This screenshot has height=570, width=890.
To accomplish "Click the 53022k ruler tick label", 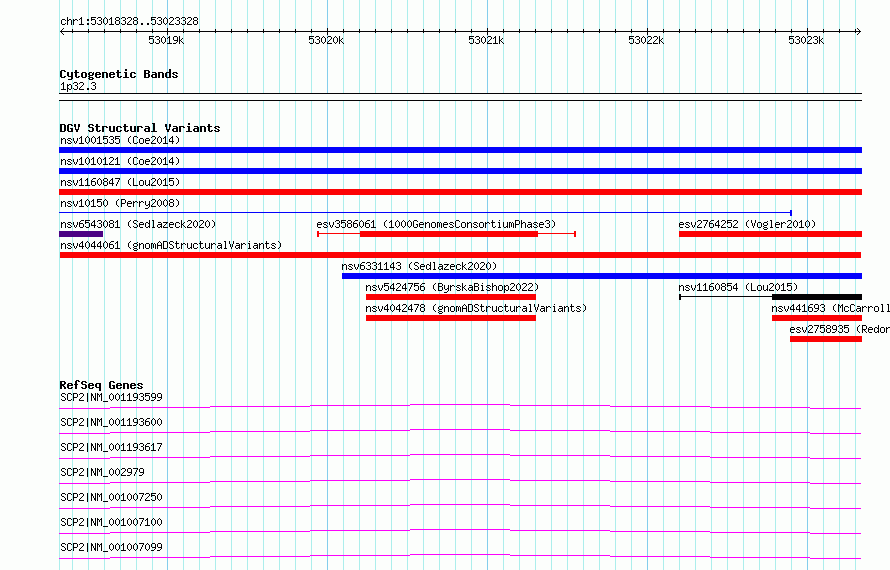I will click(x=646, y=40).
